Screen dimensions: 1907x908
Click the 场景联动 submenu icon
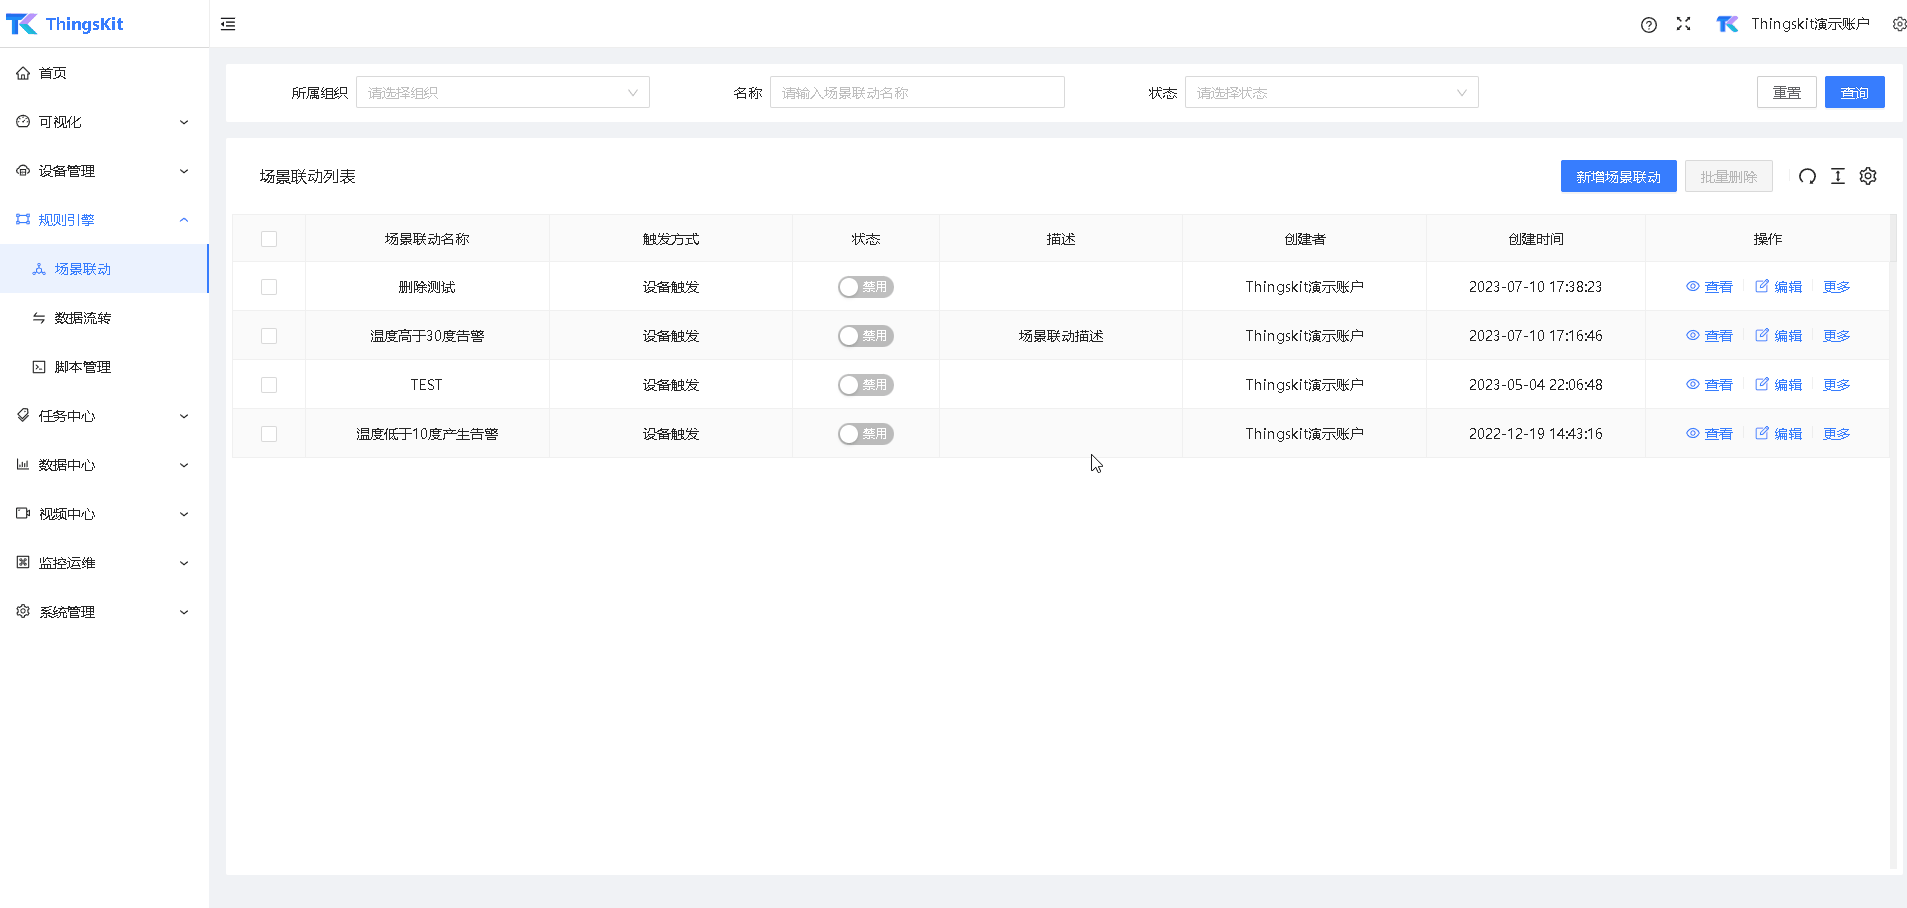[x=39, y=269]
